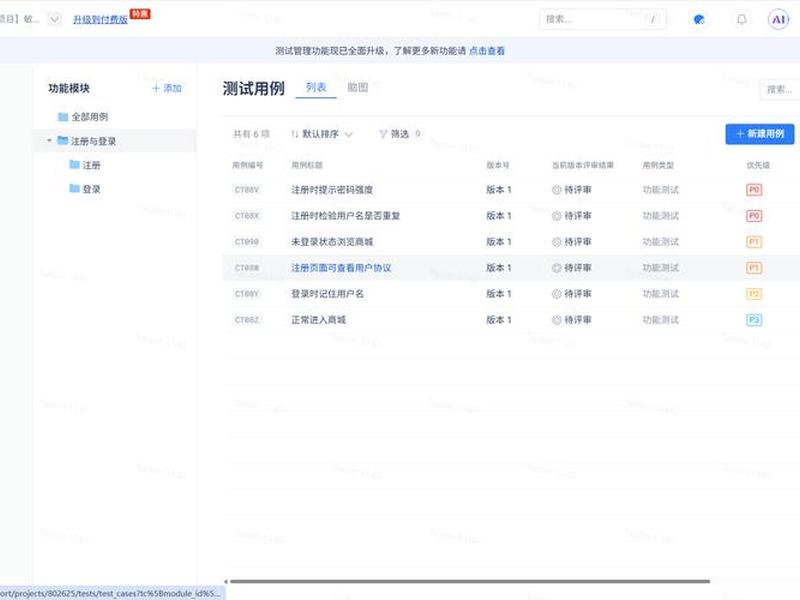Click P3 priority badge for 正常进入商城
The image size is (800, 600).
coord(754,320)
